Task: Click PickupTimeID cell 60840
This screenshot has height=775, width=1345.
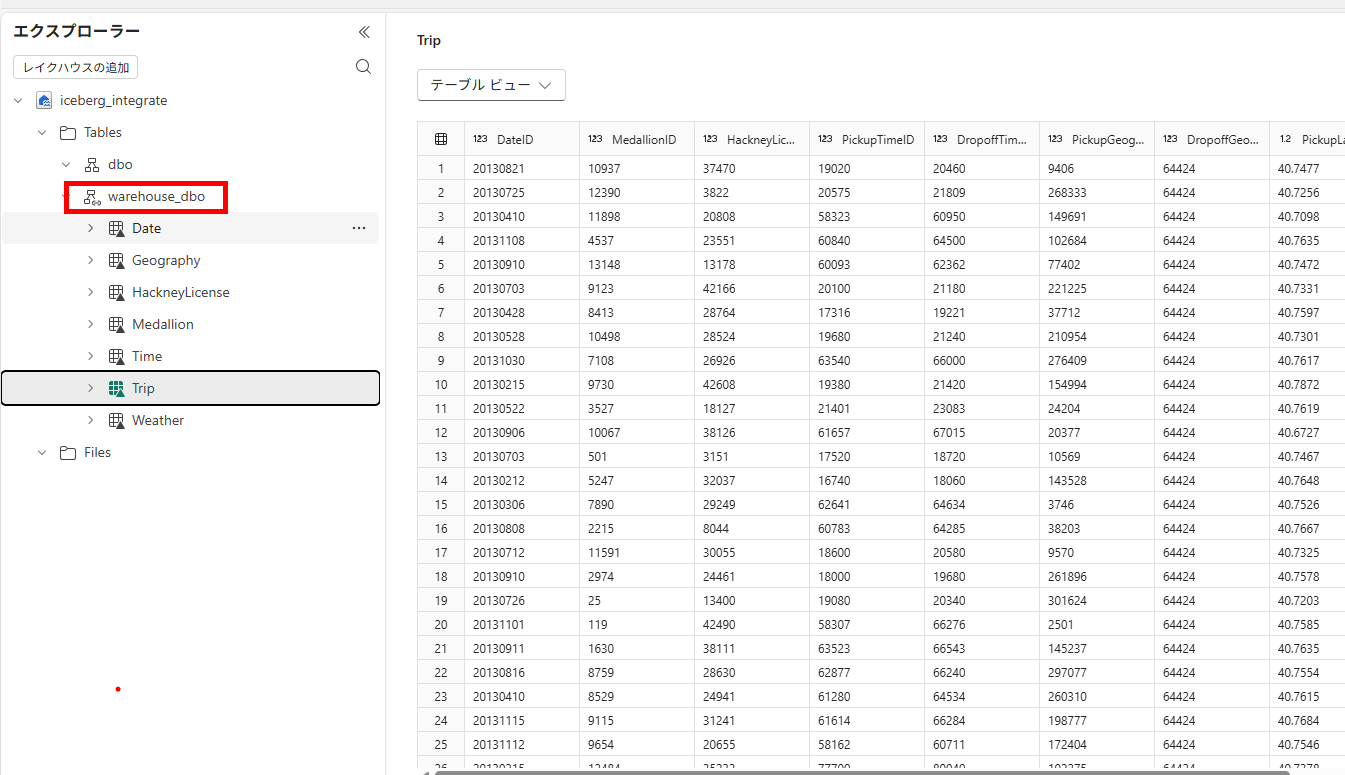Action: pyautogui.click(x=867, y=240)
